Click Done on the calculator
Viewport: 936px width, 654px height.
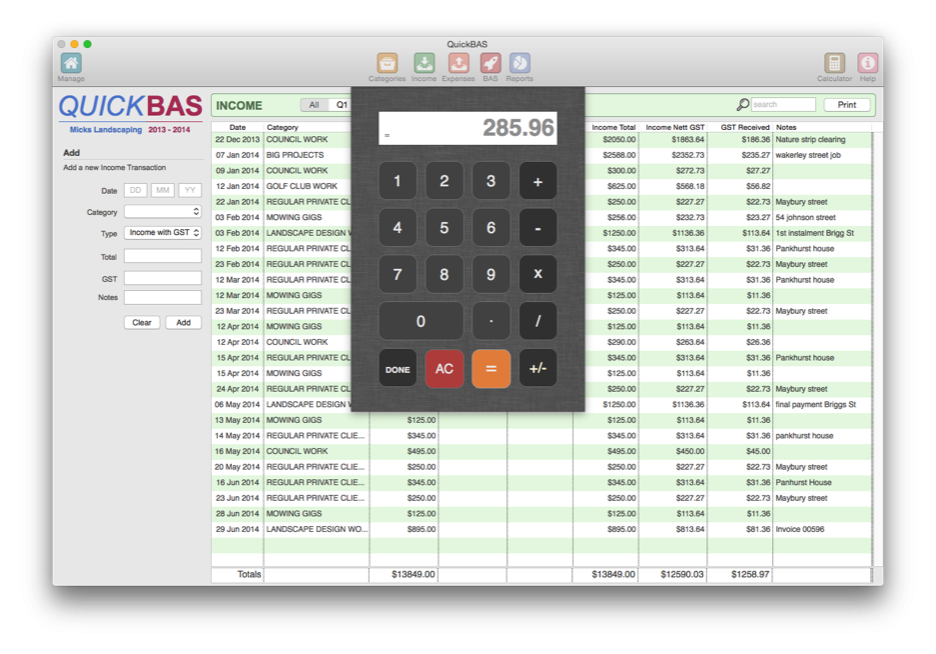[397, 368]
